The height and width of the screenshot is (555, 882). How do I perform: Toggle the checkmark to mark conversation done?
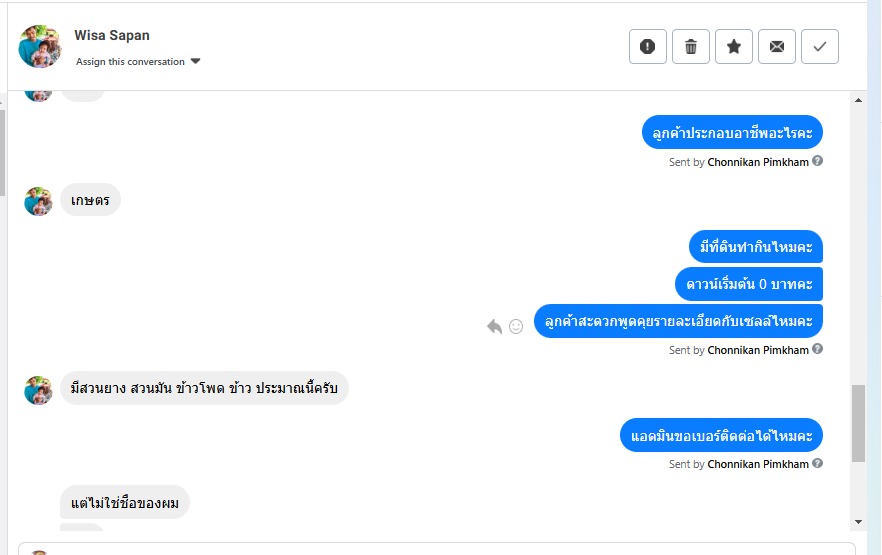tap(820, 47)
